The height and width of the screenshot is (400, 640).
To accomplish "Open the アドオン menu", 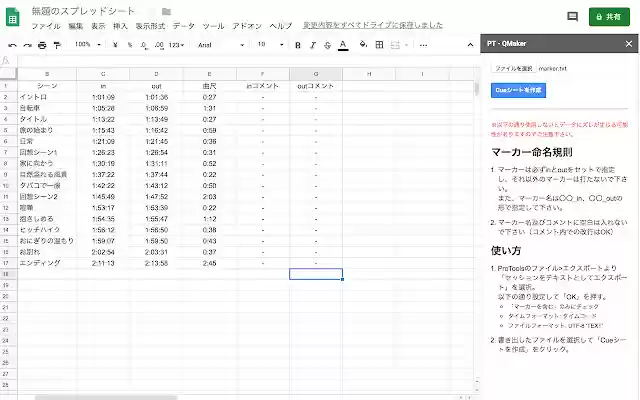I will pos(247,26).
